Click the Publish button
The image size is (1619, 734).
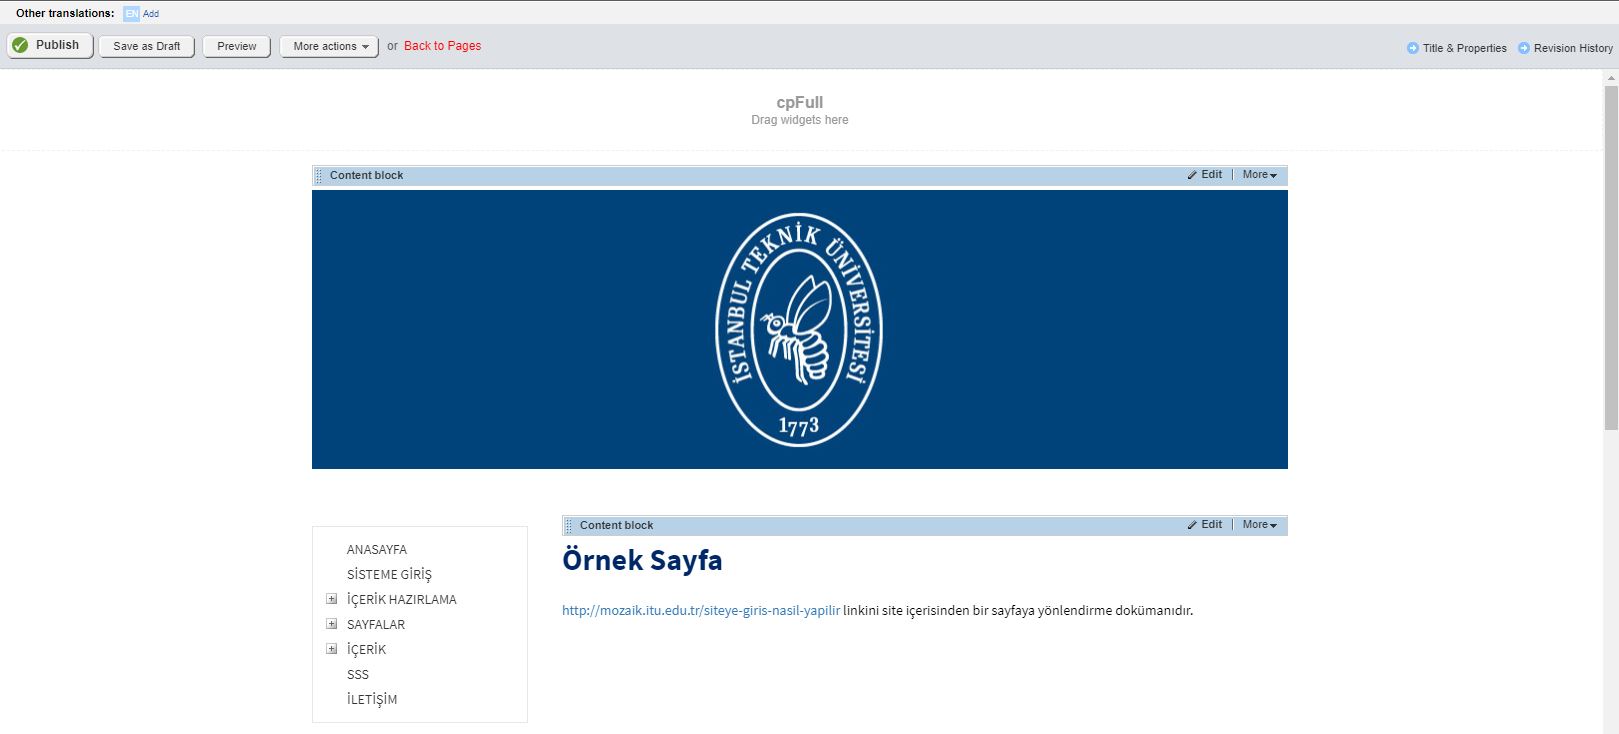pos(50,46)
